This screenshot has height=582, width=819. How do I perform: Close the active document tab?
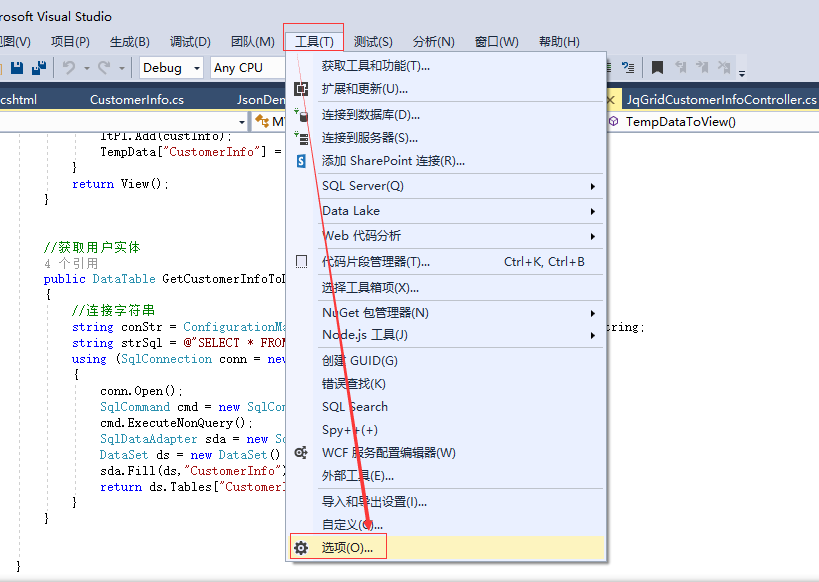[x=611, y=100]
